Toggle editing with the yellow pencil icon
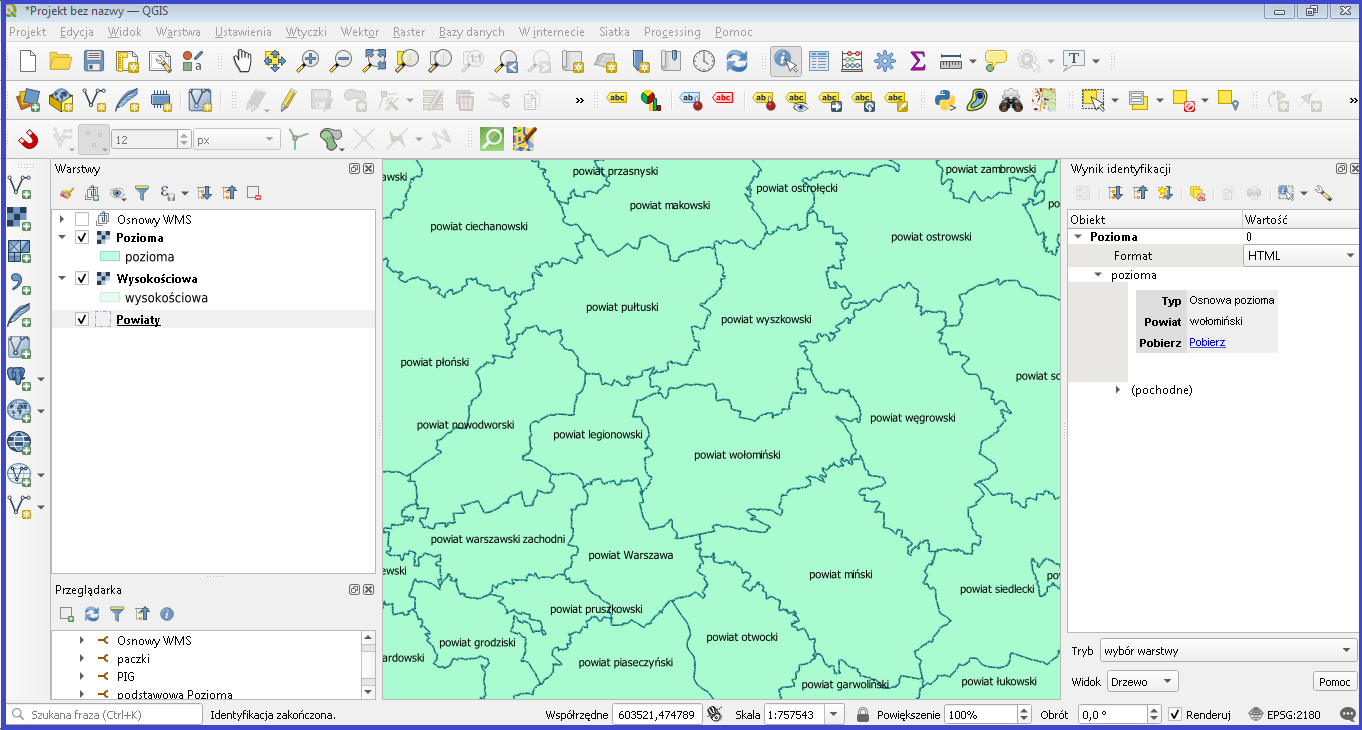1362x730 pixels. pos(288,99)
